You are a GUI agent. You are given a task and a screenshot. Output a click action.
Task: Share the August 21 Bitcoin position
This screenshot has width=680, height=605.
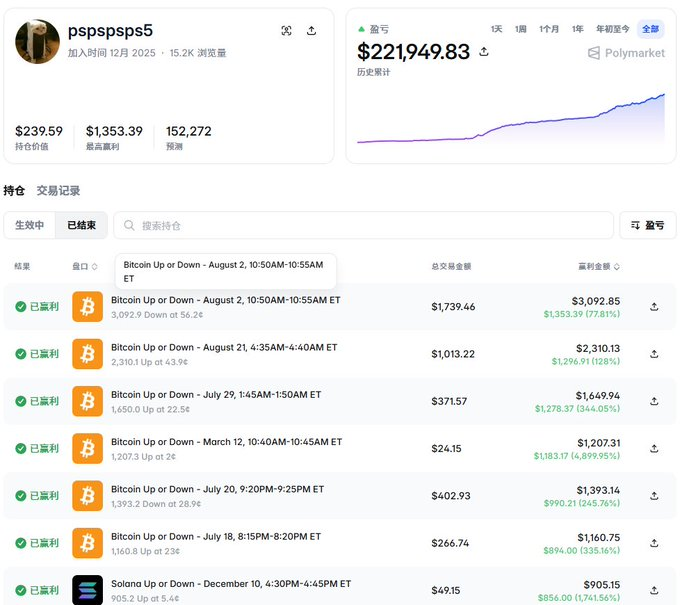[x=654, y=354]
